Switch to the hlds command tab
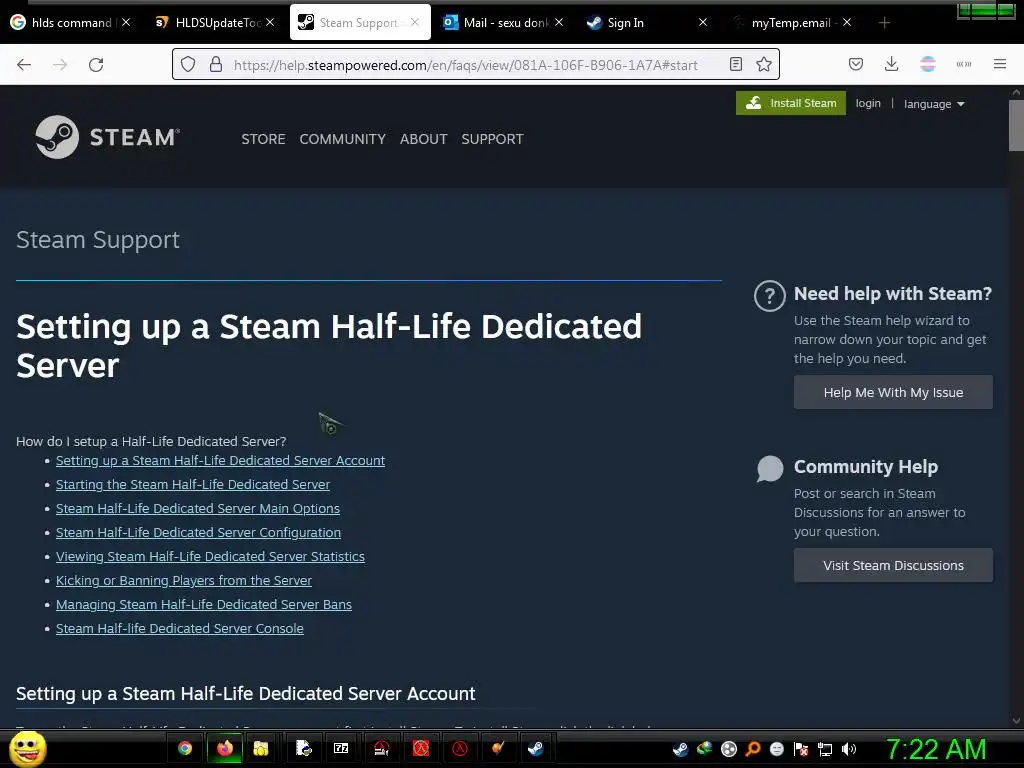This screenshot has height=768, width=1024. pos(71,23)
